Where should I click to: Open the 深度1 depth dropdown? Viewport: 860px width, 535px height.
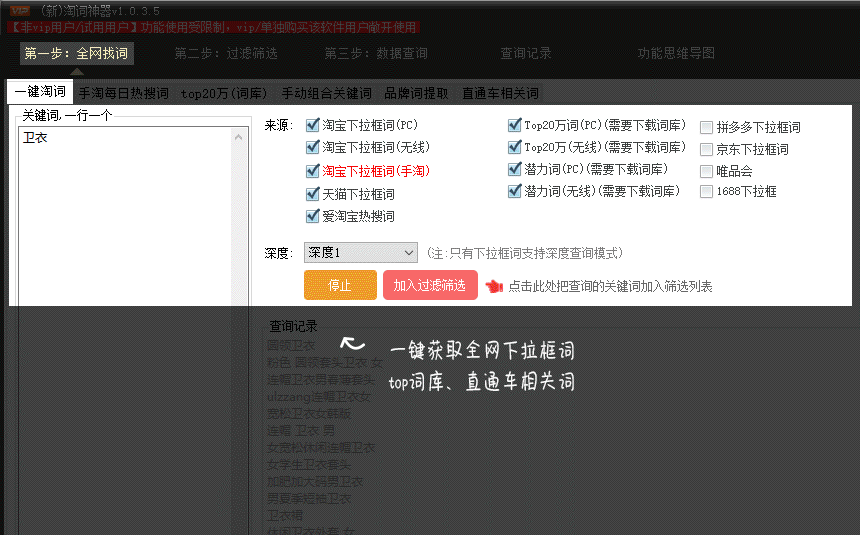(x=360, y=252)
